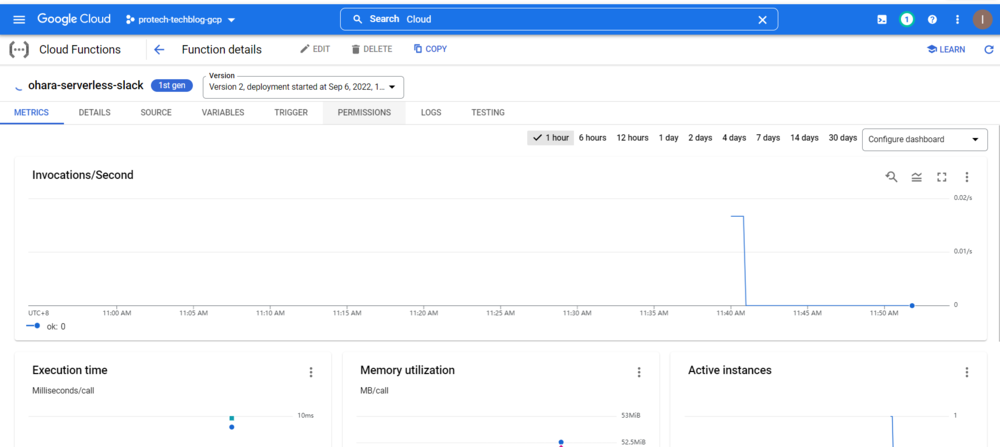The image size is (1000, 447).
Task: Refresh the function details page
Action: 988,49
